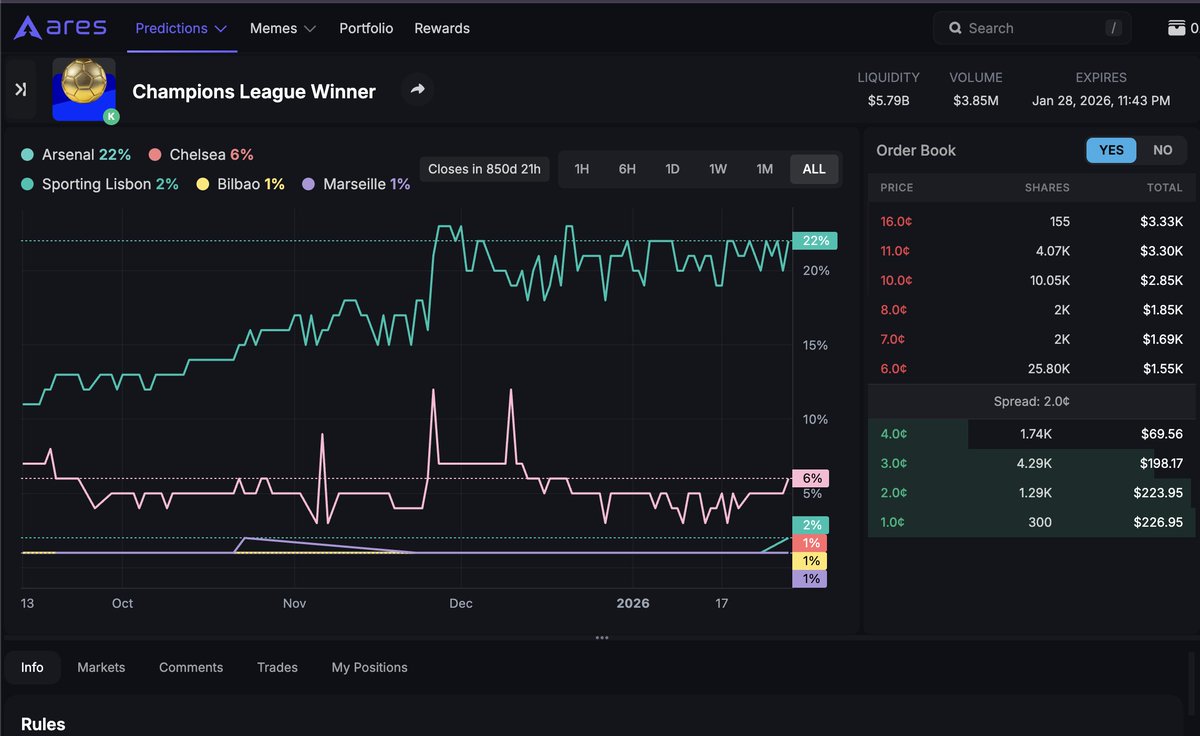This screenshot has width=1200, height=736.
Task: Toggle Chelsea series in chart legend
Action: [x=201, y=154]
